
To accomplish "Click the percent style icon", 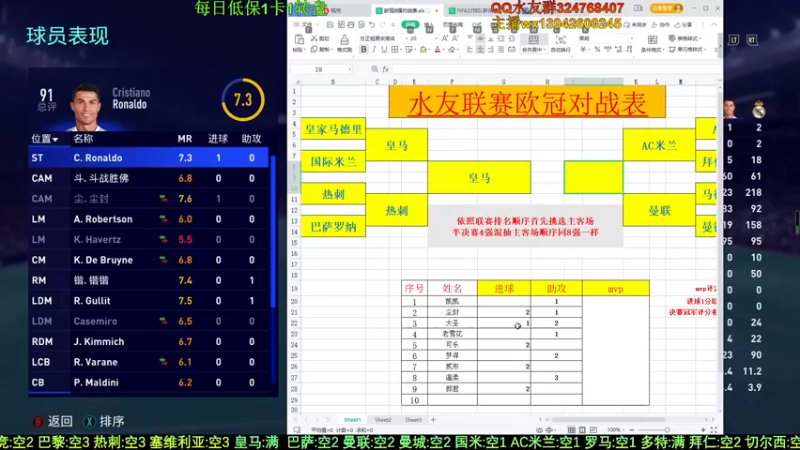I will (597, 49).
